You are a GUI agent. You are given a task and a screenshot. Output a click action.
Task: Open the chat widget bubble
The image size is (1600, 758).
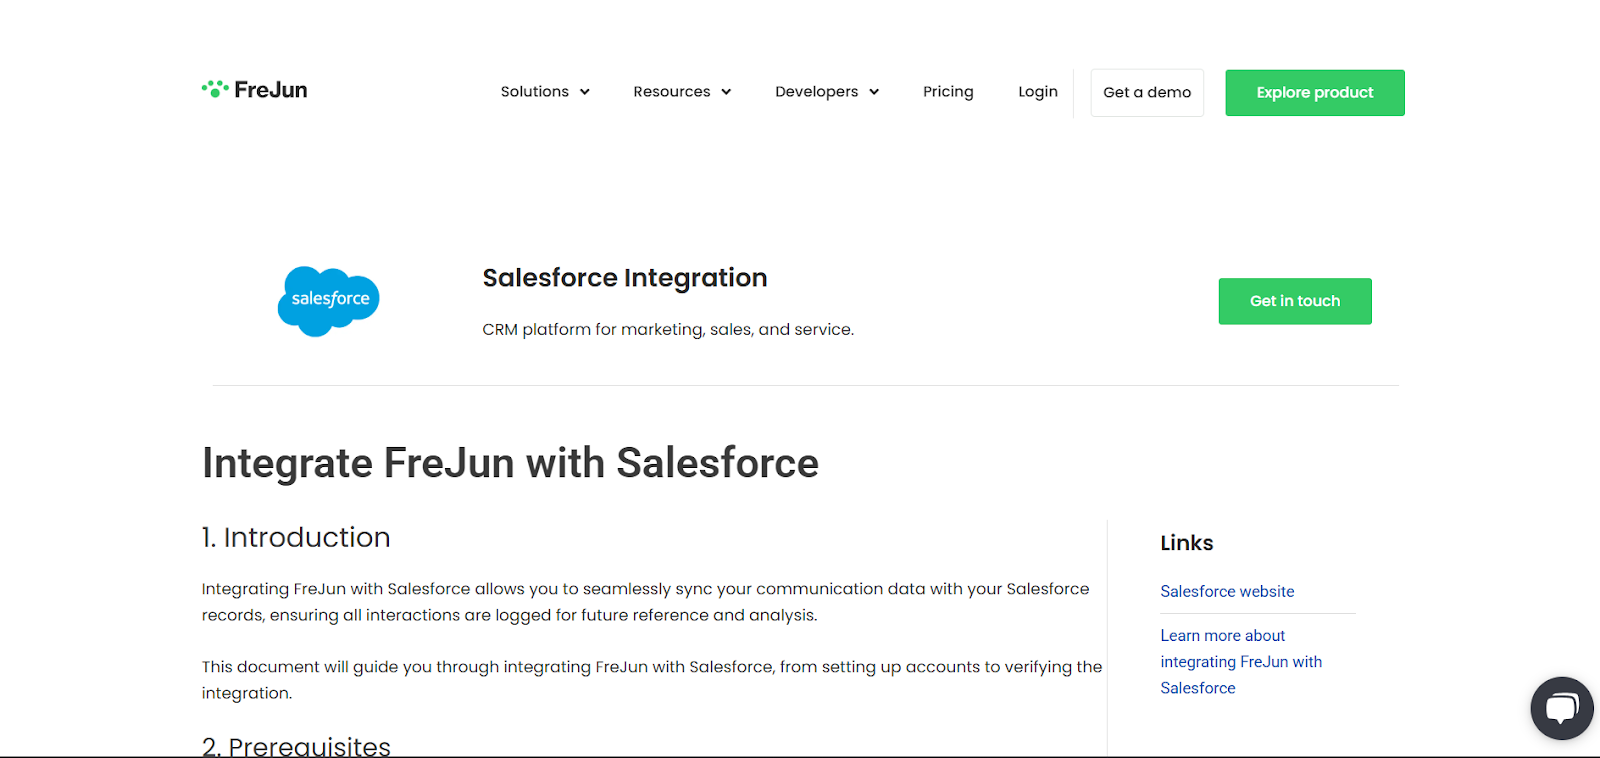click(1561, 708)
